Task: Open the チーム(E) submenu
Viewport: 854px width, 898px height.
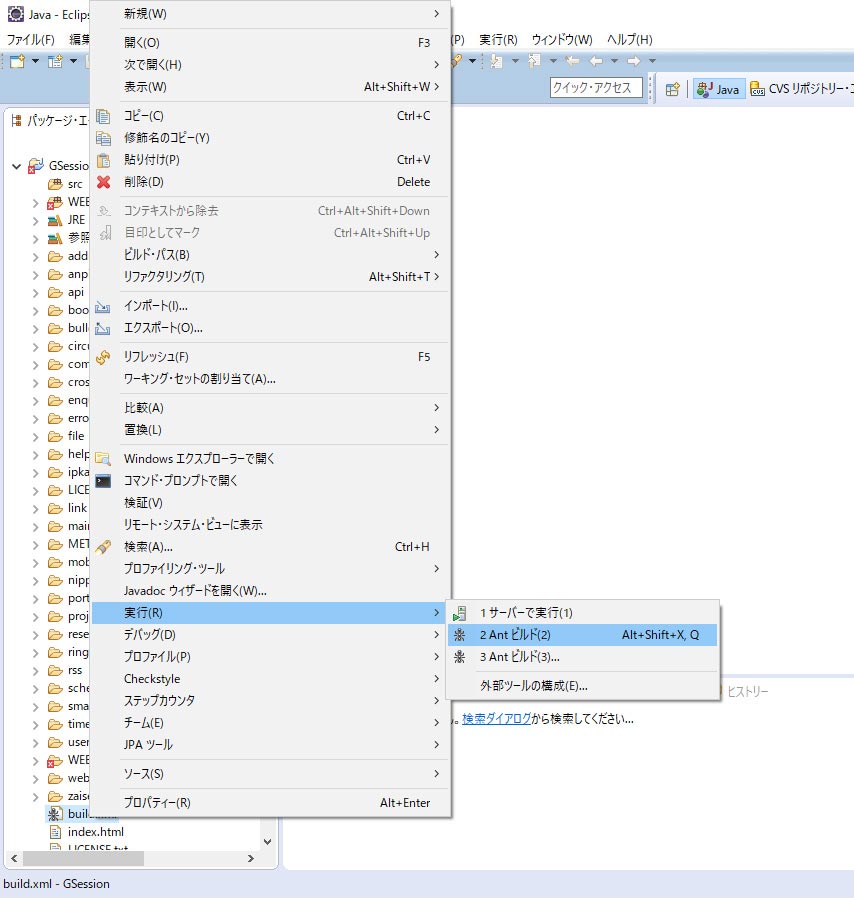Action: tap(271, 723)
